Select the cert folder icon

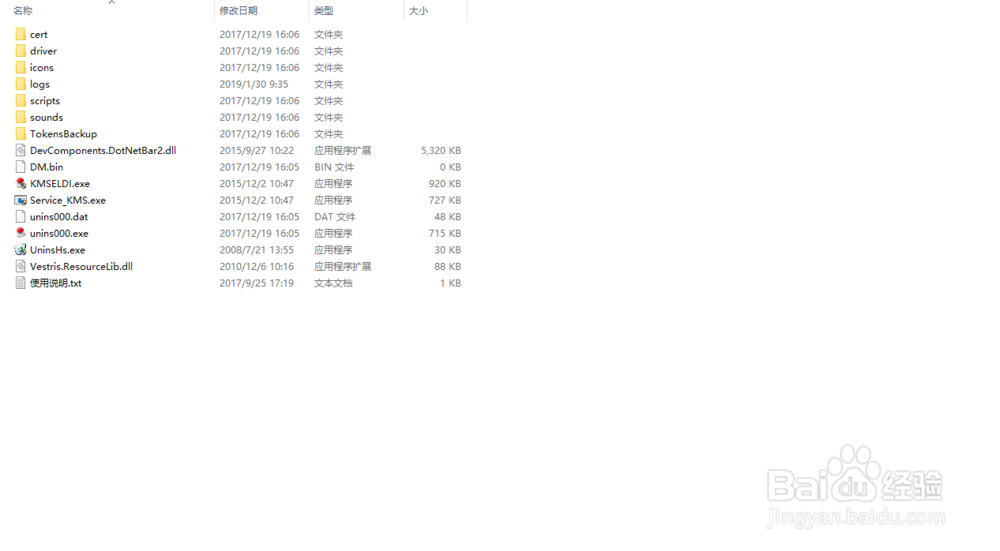click(20, 34)
